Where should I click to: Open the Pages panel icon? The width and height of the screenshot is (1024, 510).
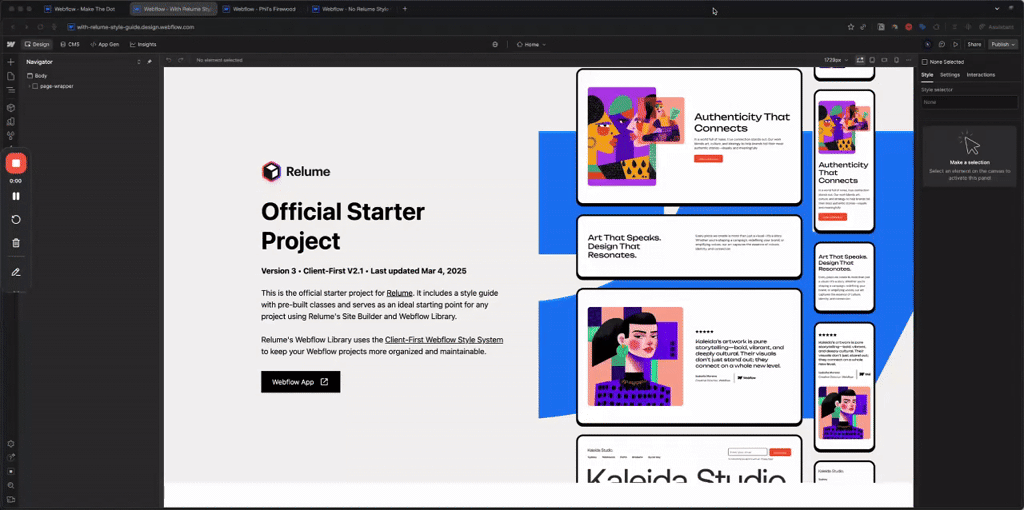[x=10, y=76]
